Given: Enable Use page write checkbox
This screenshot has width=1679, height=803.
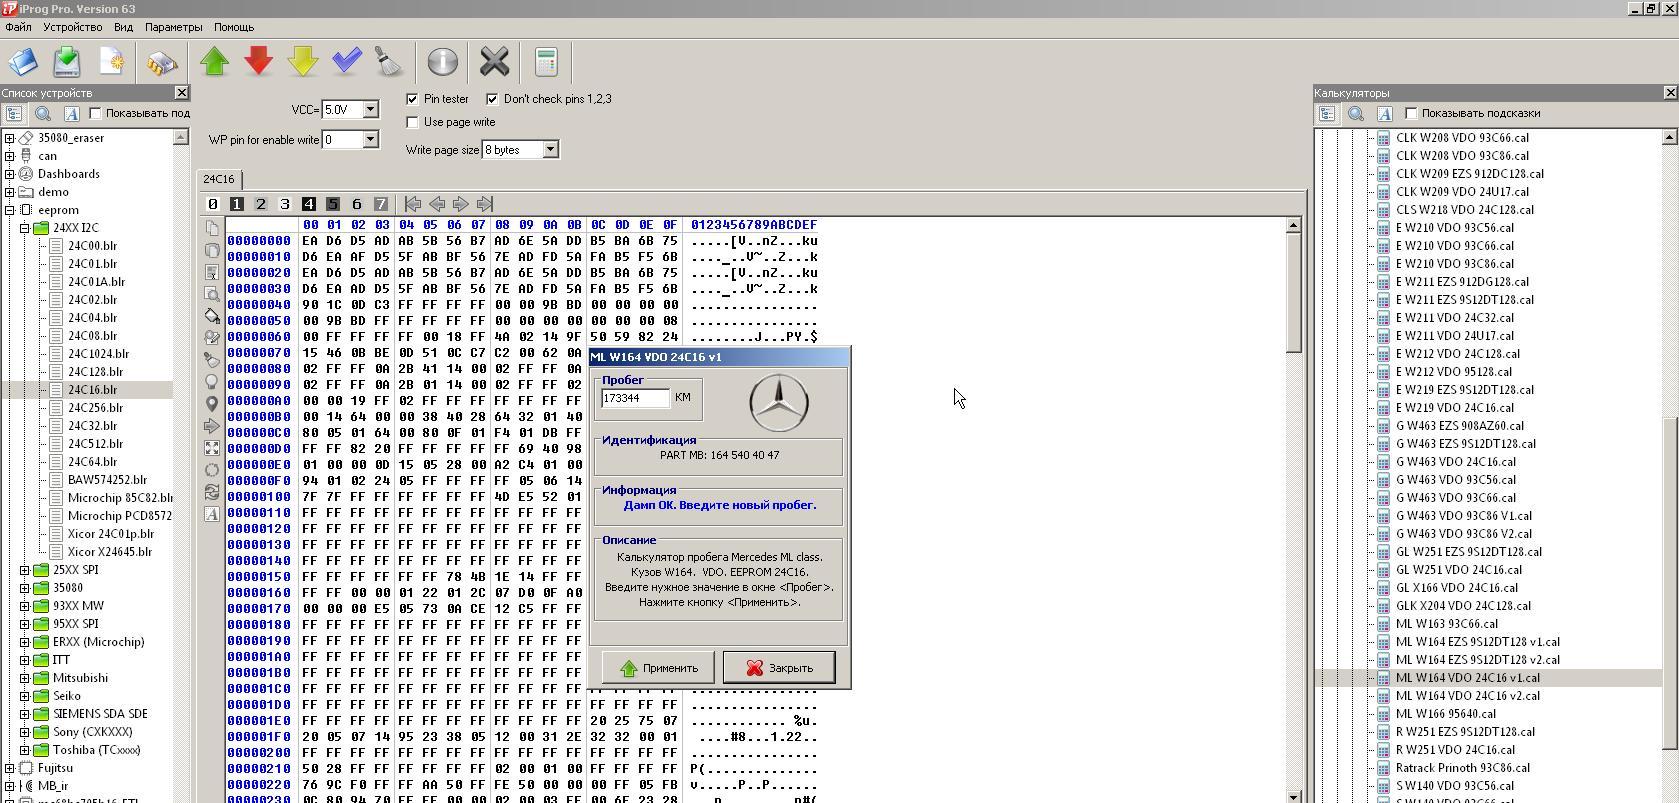Looking at the screenshot, I should tap(412, 122).
